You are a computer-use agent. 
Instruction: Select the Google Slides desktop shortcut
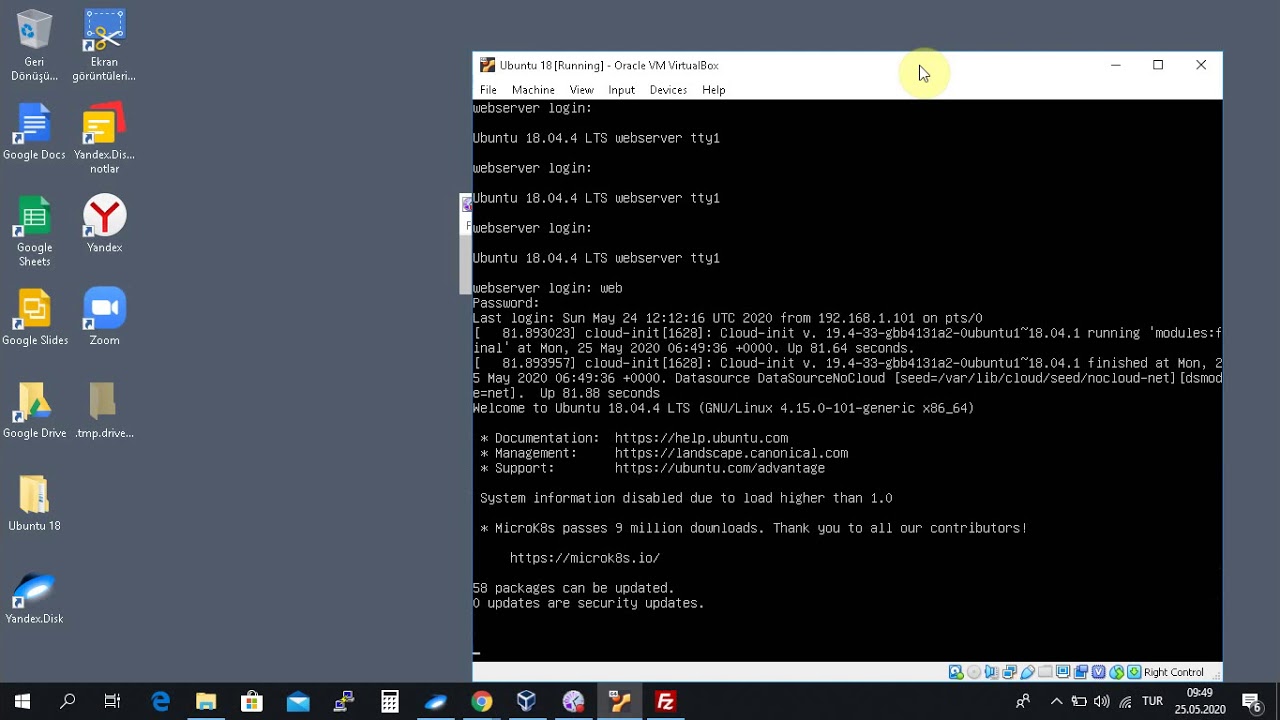(34, 318)
